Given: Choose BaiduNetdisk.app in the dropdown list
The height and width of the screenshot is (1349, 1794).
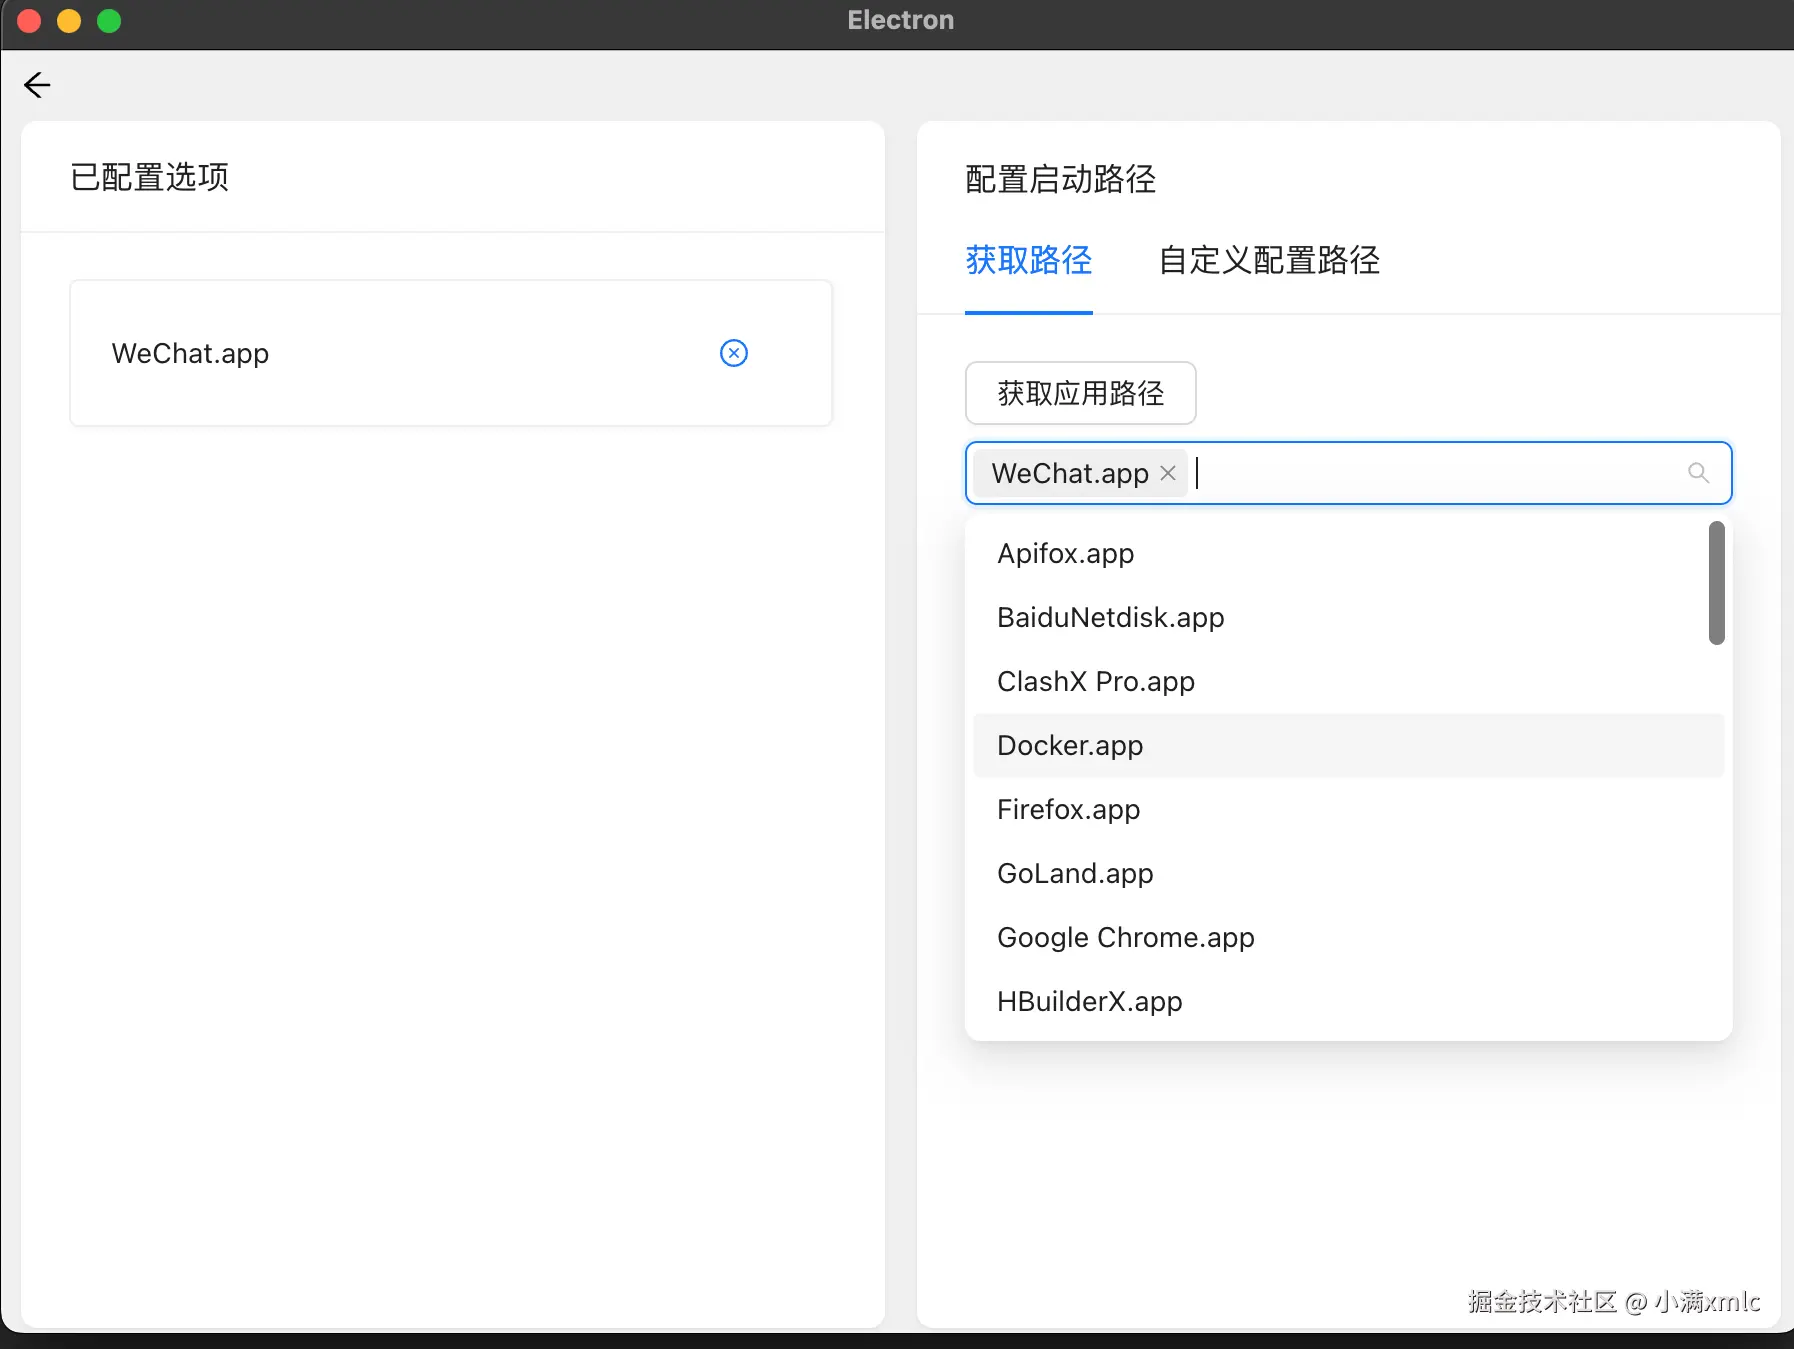Looking at the screenshot, I should coord(1348,617).
